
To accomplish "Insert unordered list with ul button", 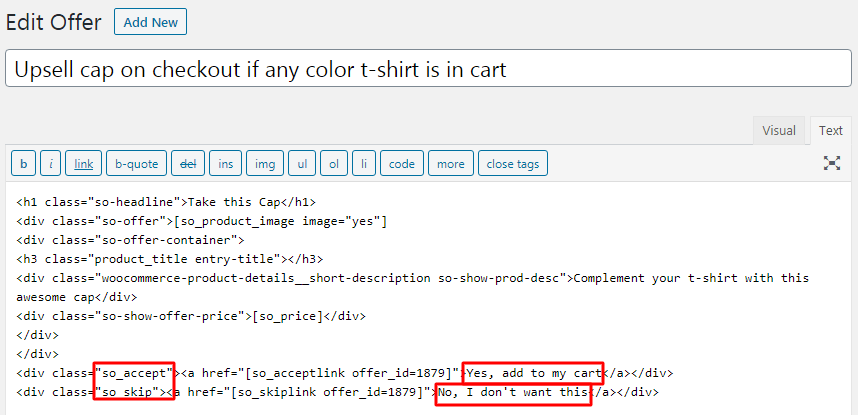I will 302,164.
